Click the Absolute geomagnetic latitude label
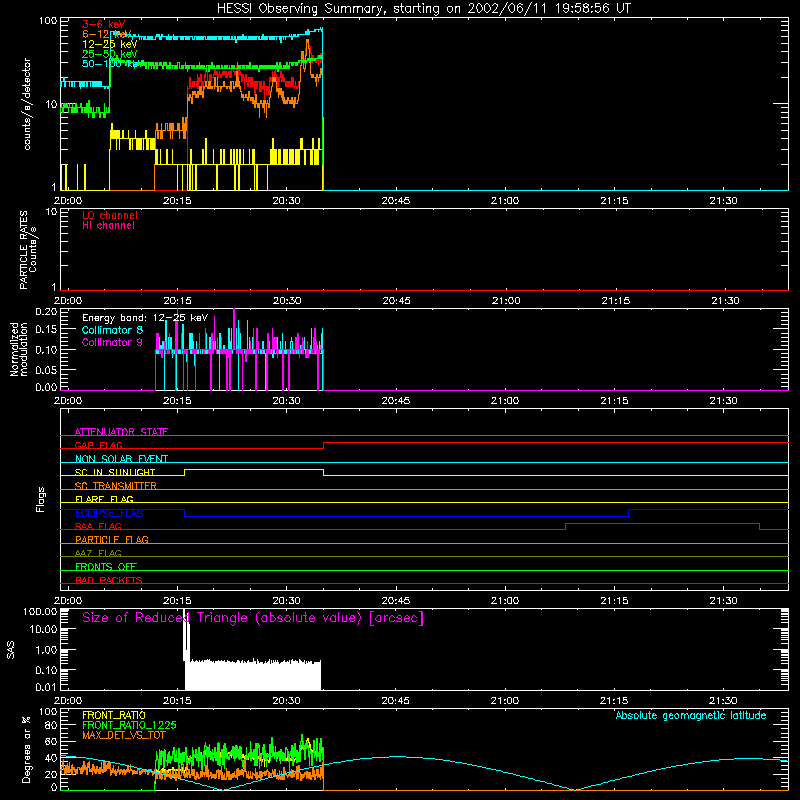Screen dimensions: 800x800 (691, 715)
